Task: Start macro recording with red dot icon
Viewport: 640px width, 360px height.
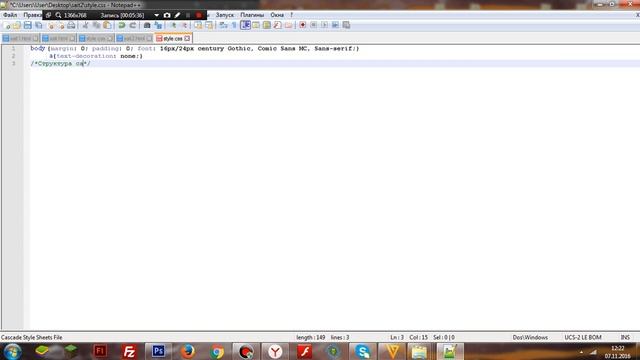Action: pos(302,25)
